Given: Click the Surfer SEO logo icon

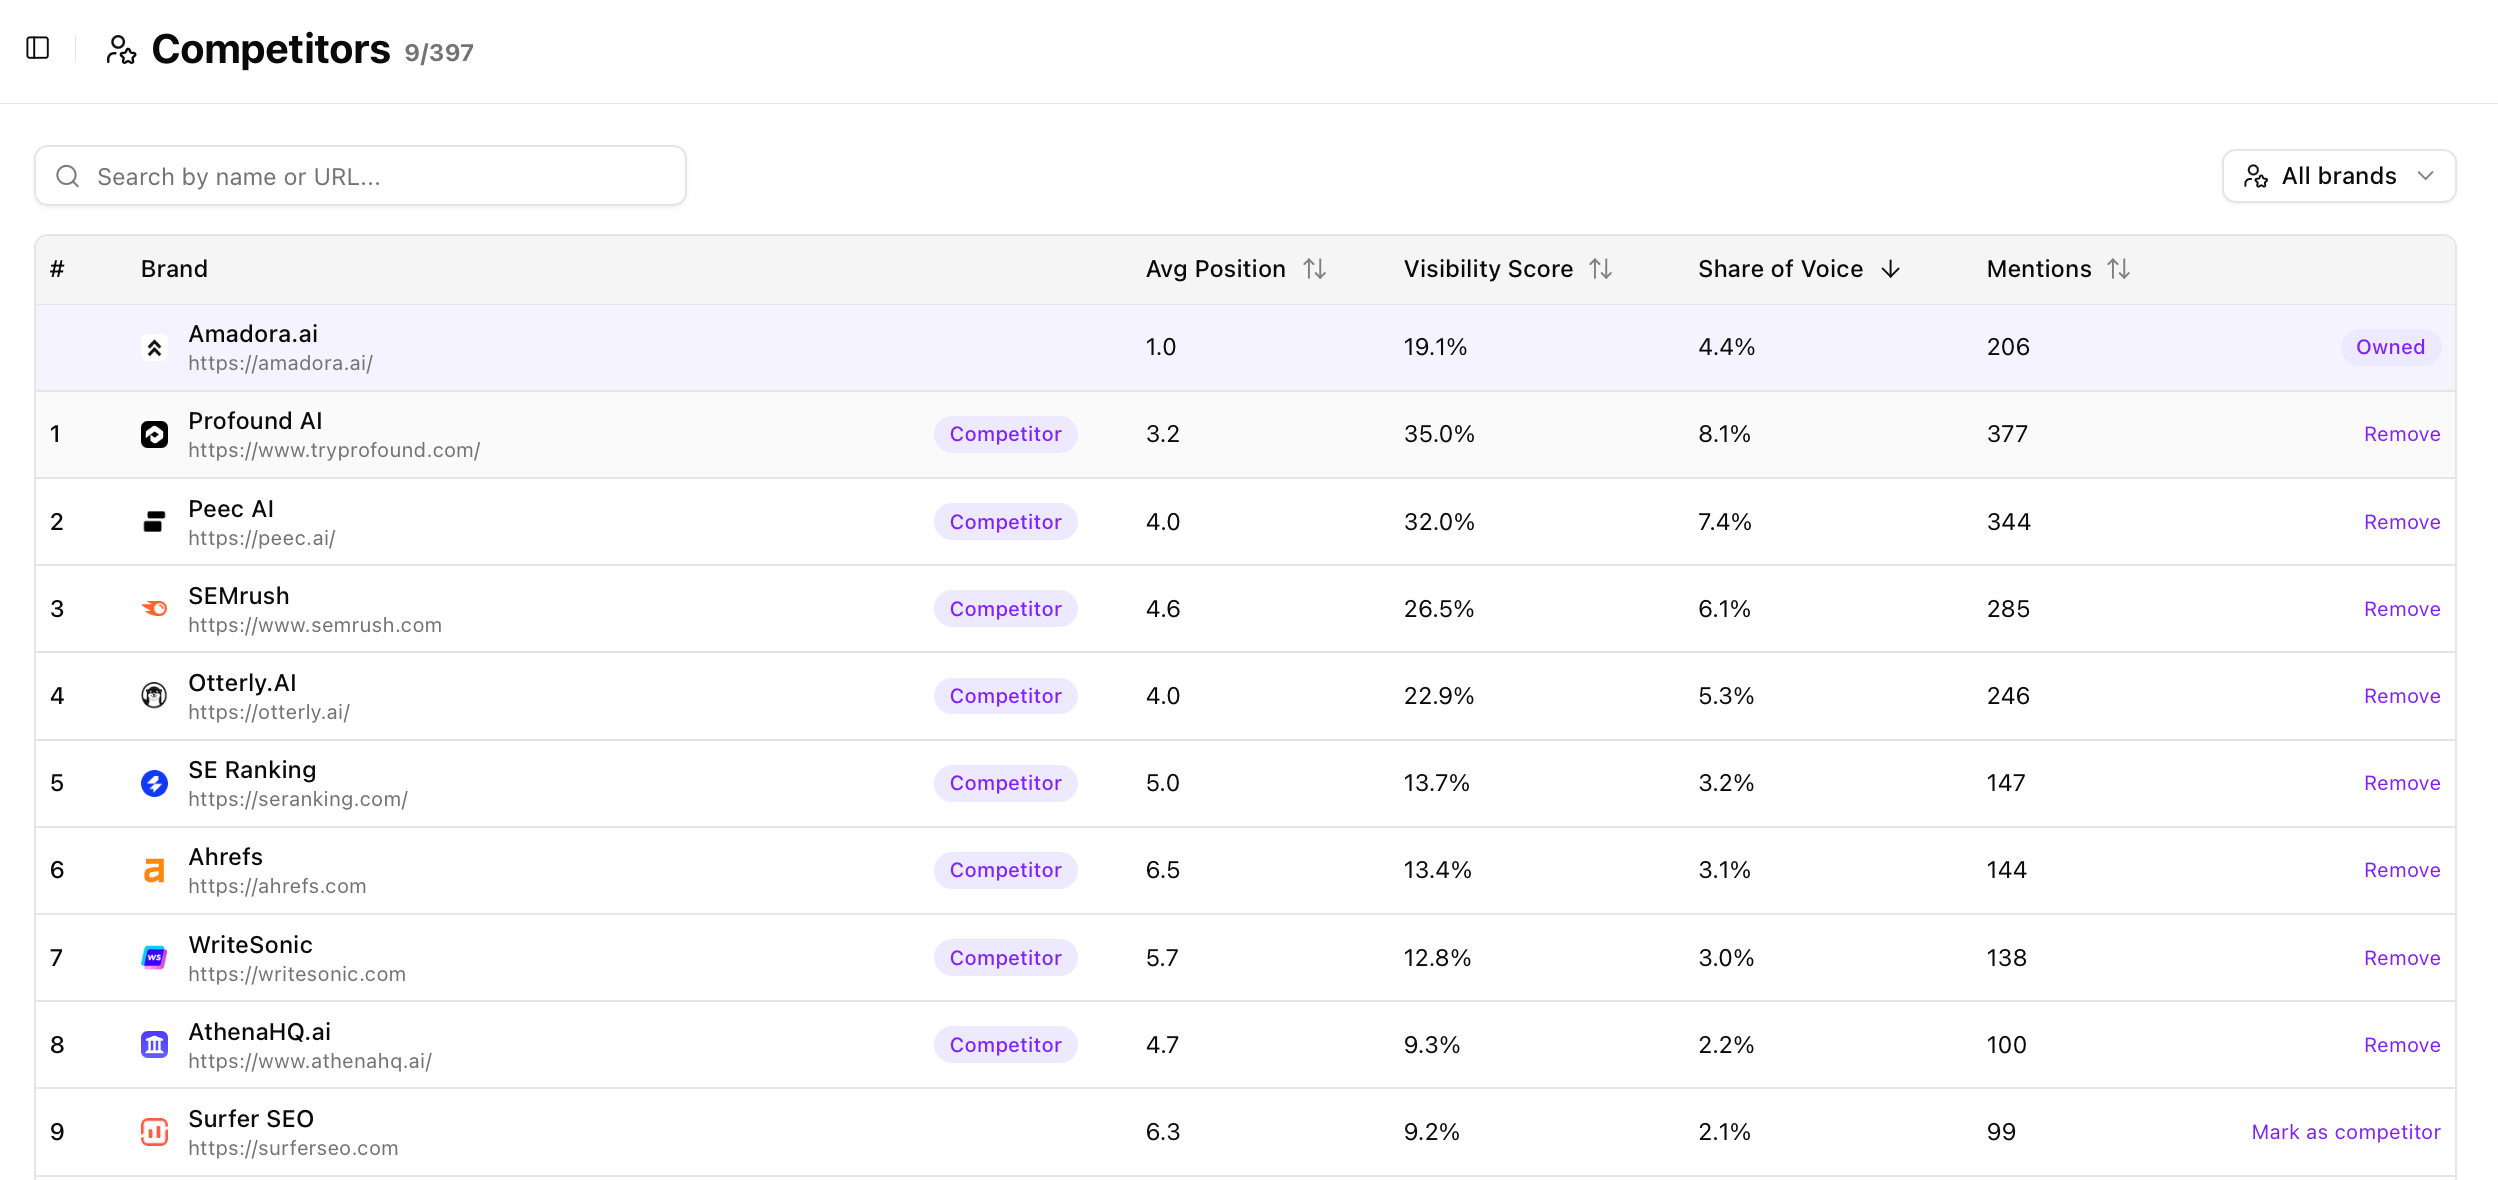Looking at the screenshot, I should tap(154, 1132).
